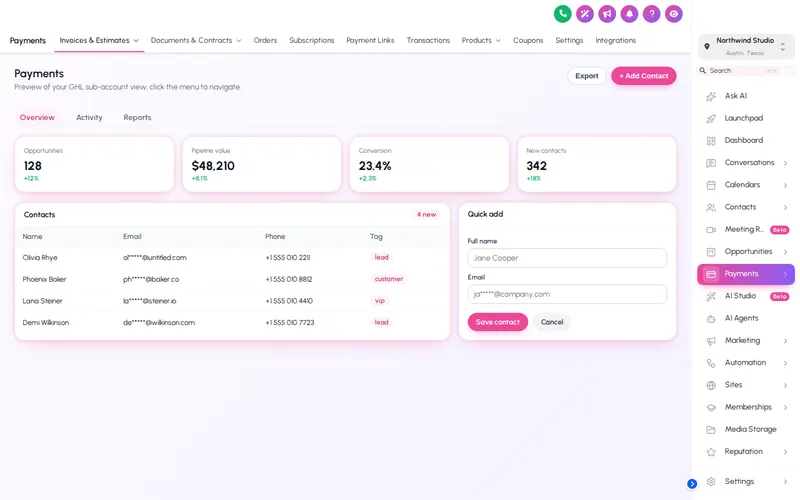
Task: Click the Meeting Recorder camera icon
Action: click(x=711, y=230)
